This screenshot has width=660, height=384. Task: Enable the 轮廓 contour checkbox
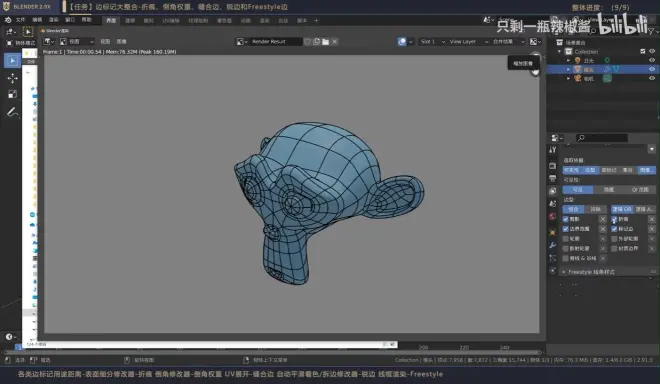click(x=566, y=239)
